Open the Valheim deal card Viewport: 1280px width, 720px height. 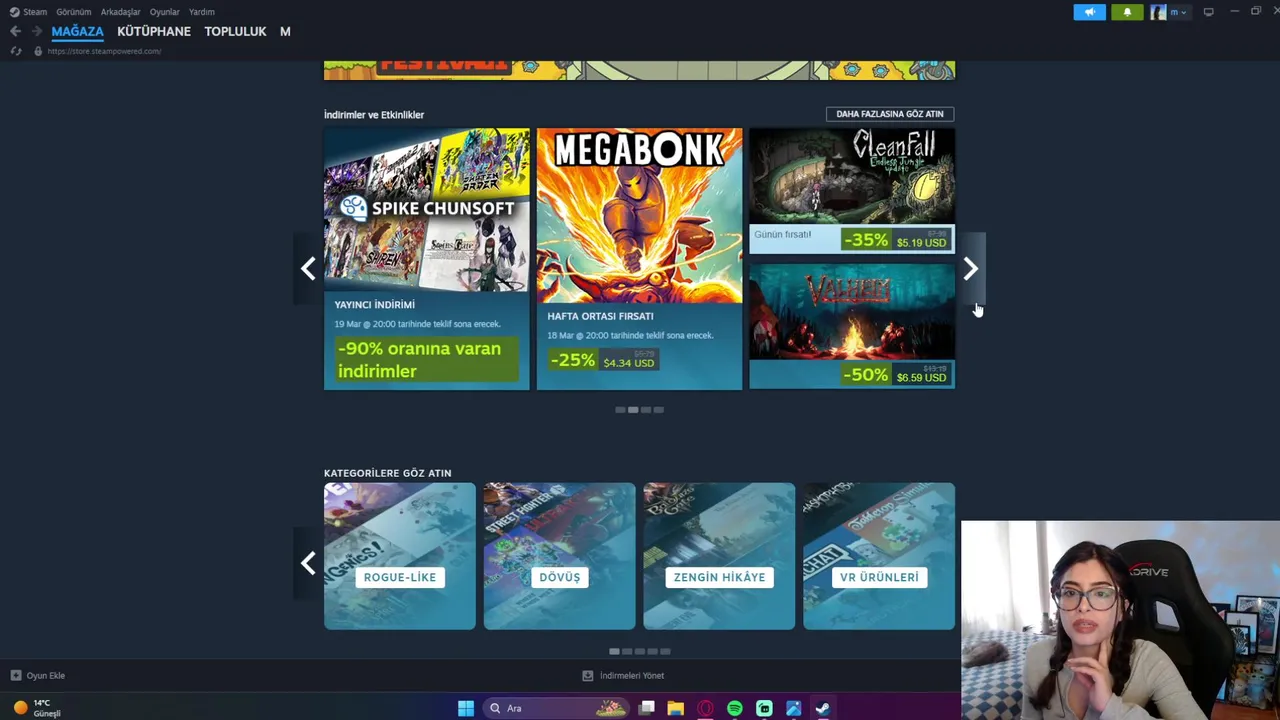click(852, 326)
